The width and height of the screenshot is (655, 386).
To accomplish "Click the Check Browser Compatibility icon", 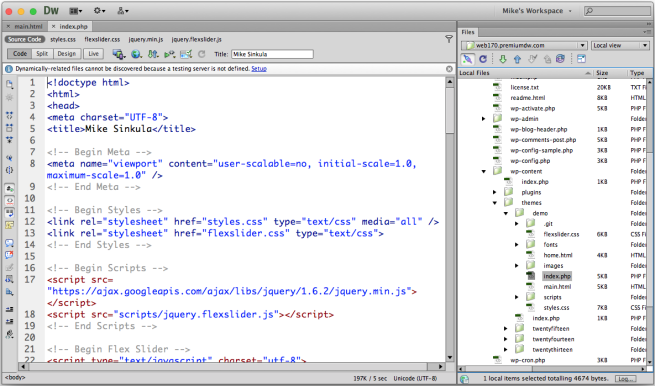I will (186, 54).
